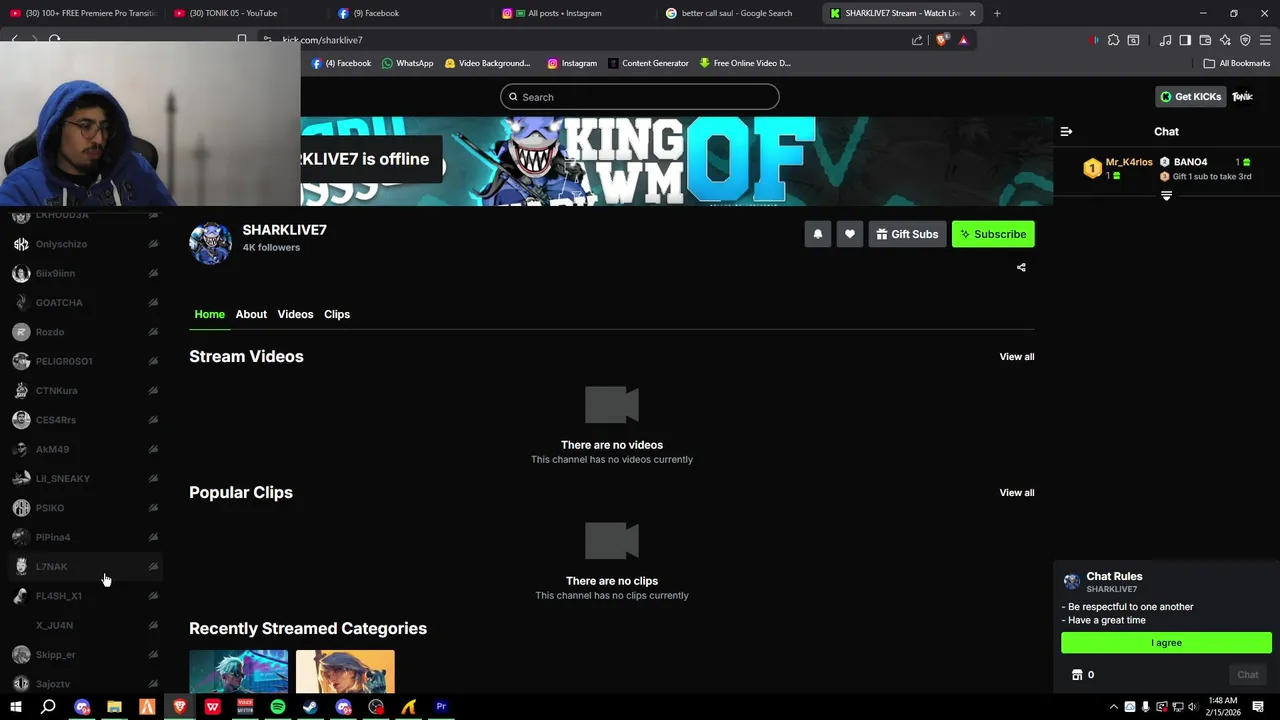Select Lil_SNEAKY in the sidebar list
Screen dimensions: 1280x720
point(85,479)
